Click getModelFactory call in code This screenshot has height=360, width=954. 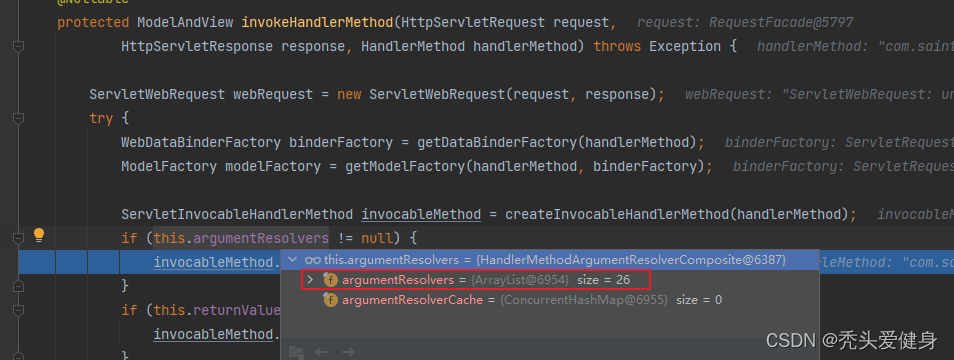click(x=405, y=166)
